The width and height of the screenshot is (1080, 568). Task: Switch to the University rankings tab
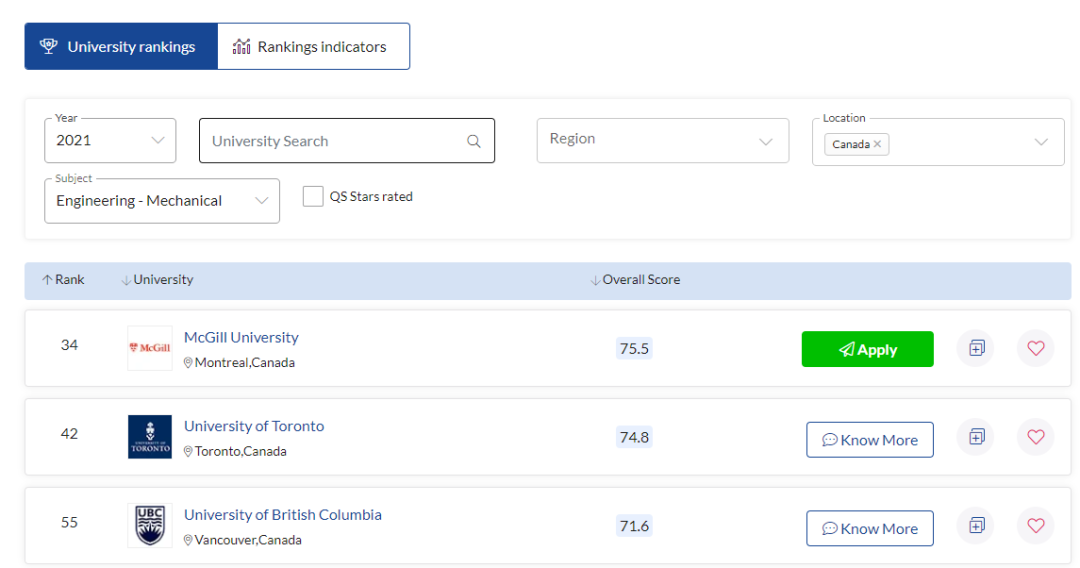point(121,47)
